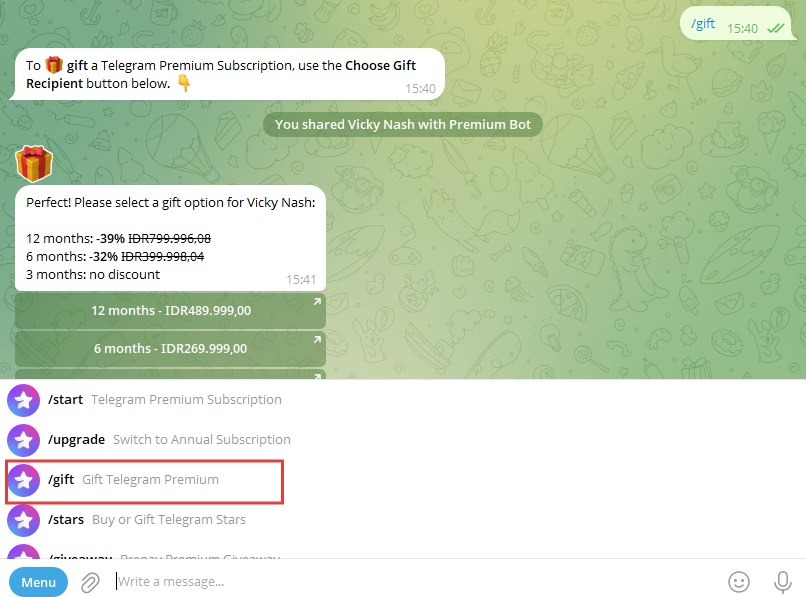Click the star avatar beside /upgrade
This screenshot has height=597, width=806.
tap(23, 440)
